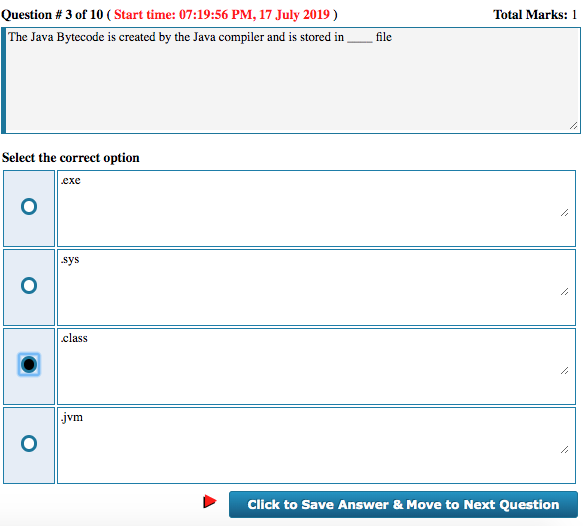The width and height of the screenshot is (583, 526).
Task: Select the .sys radio option
Action: (29, 285)
